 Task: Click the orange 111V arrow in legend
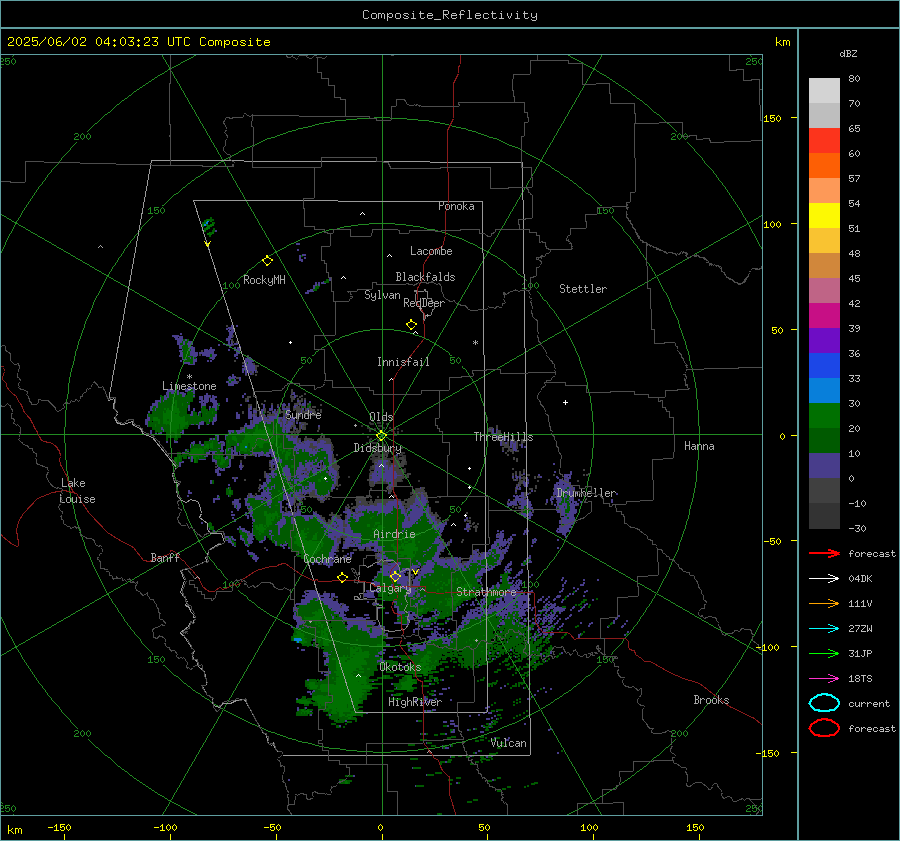pyautogui.click(x=824, y=603)
